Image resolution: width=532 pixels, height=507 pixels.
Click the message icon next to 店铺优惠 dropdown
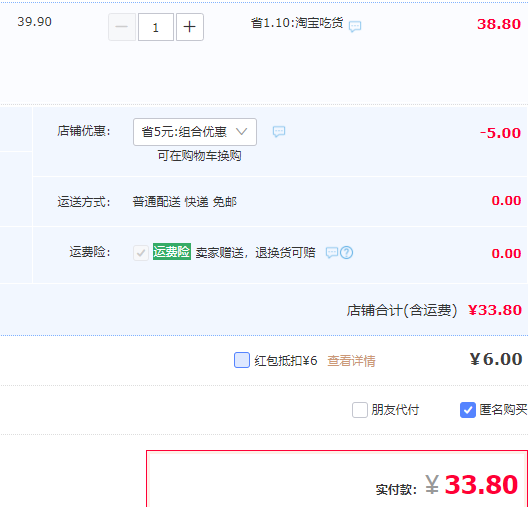click(x=279, y=131)
